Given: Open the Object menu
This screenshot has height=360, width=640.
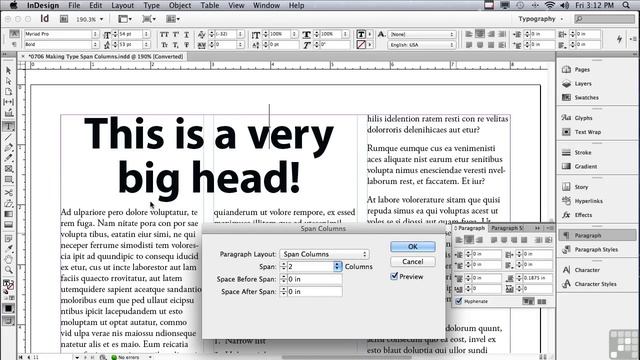Looking at the screenshot, I should (x=180, y=5).
